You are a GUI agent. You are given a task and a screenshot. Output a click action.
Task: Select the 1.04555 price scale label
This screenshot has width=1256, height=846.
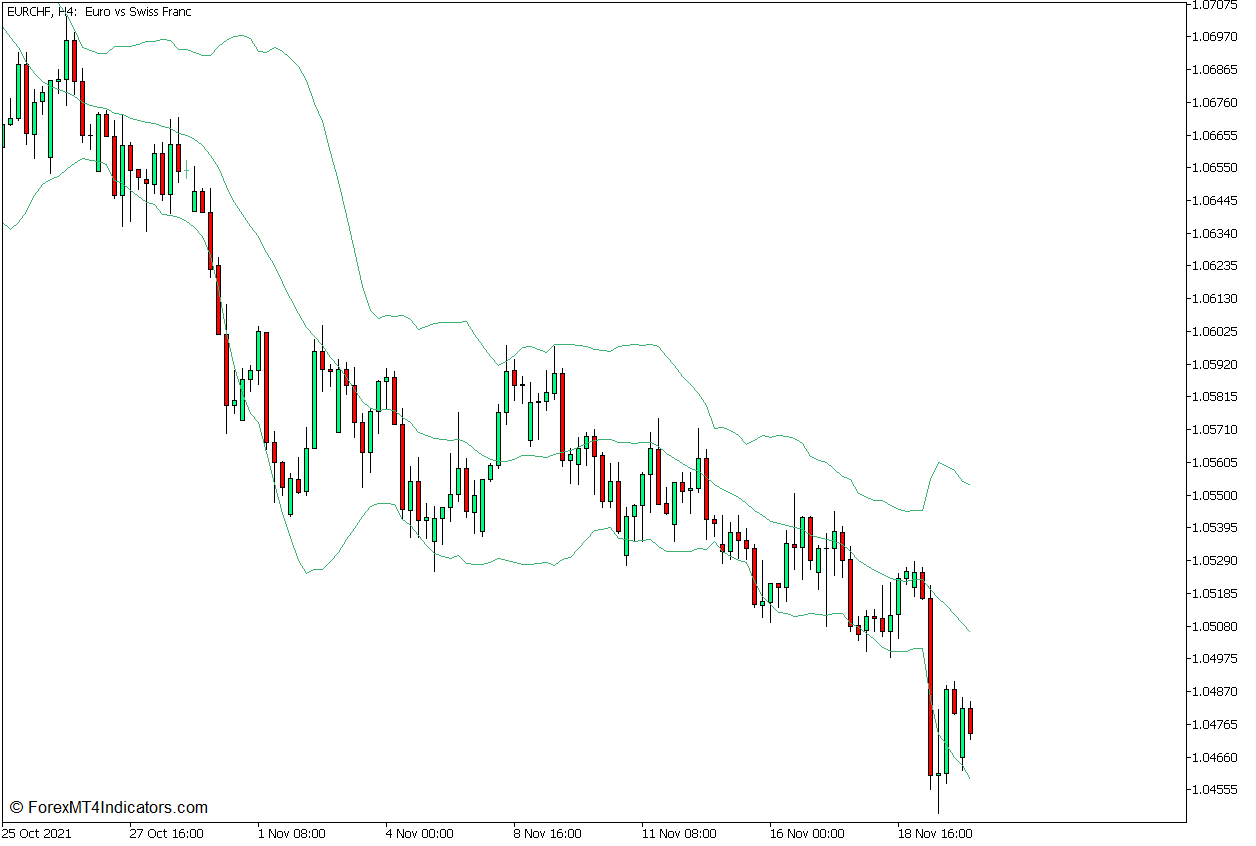[1216, 791]
